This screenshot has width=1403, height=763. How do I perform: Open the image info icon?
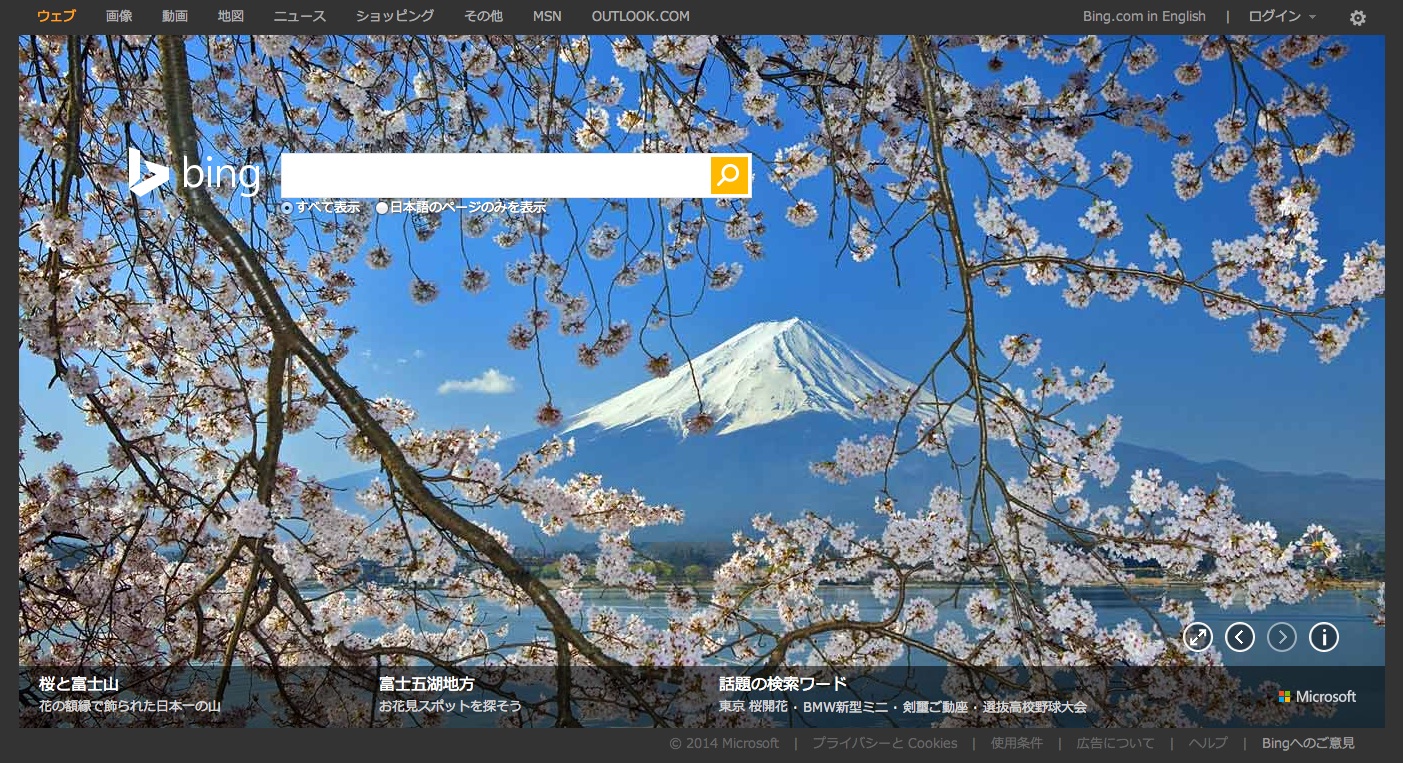1324,637
